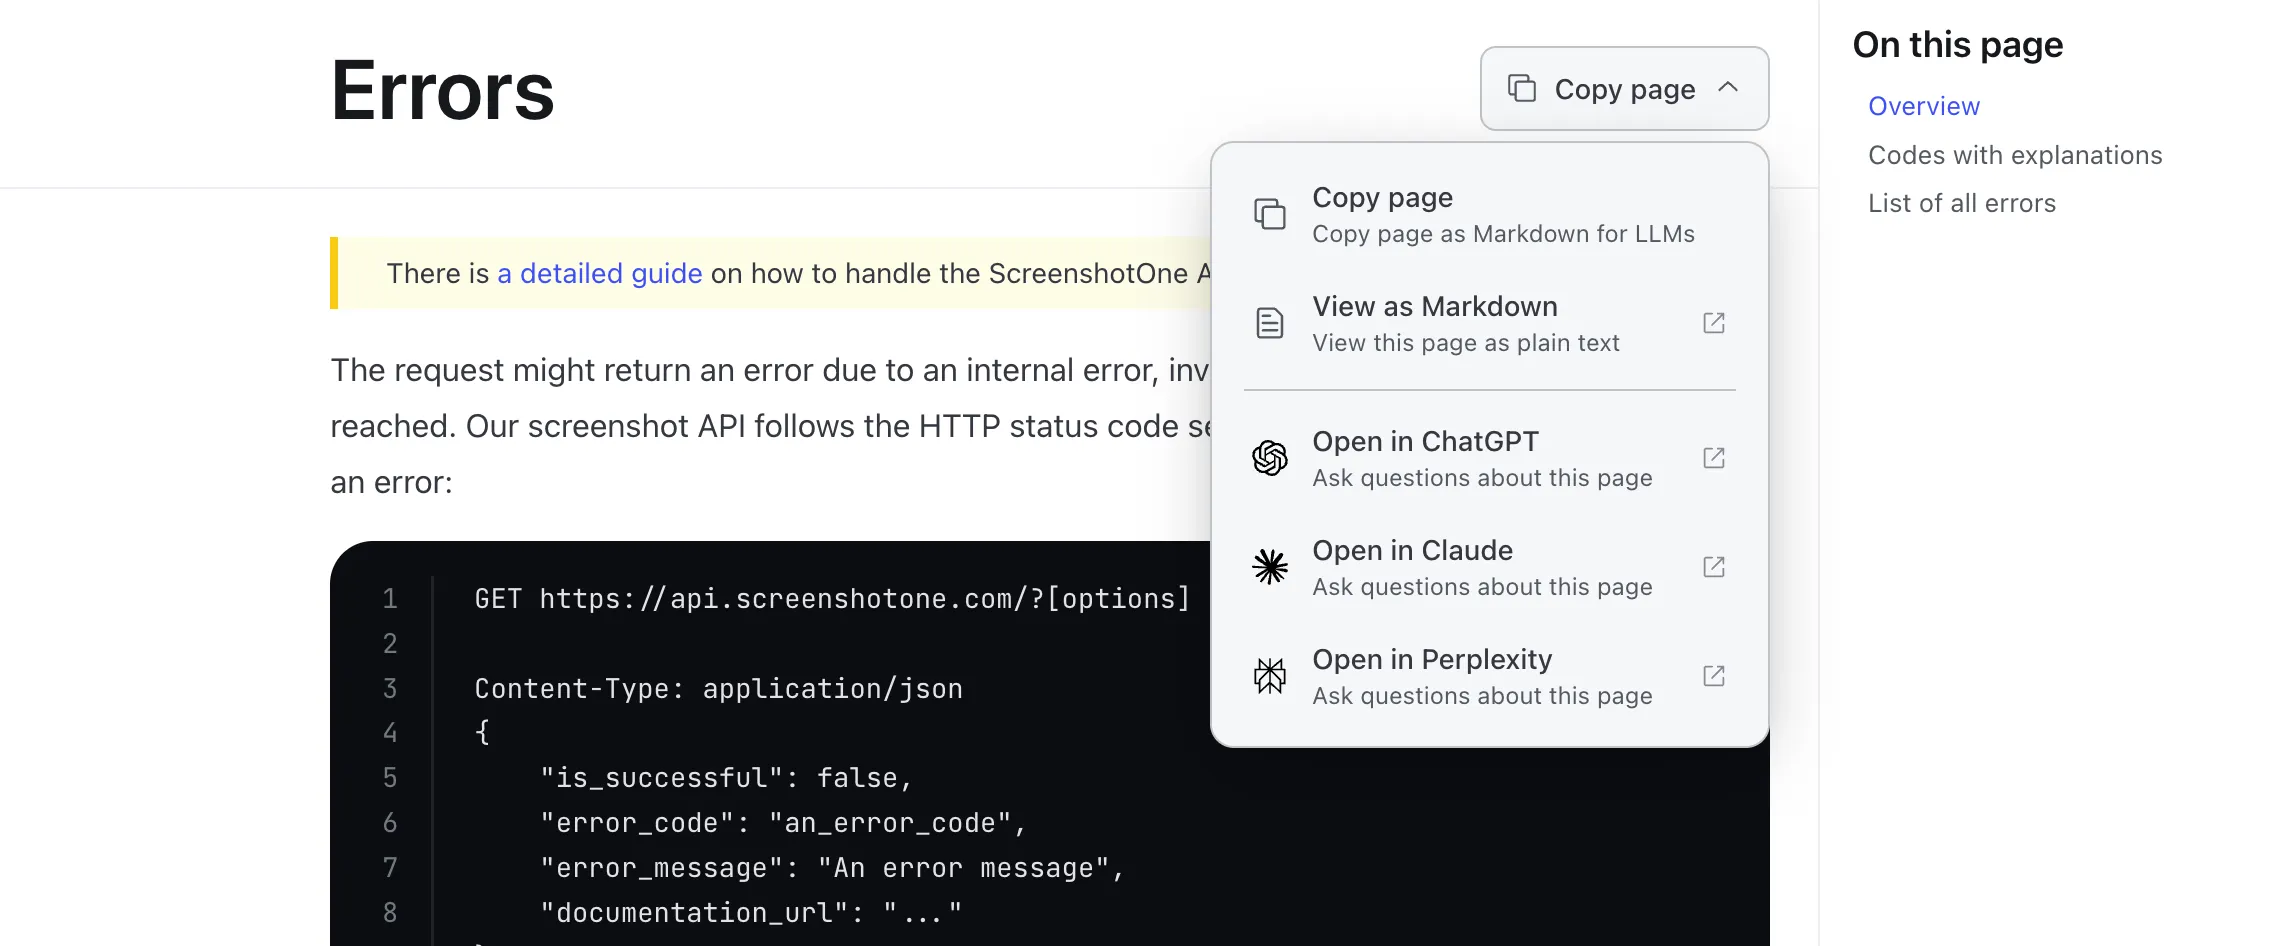2282x946 pixels.
Task: Click the Copy page button
Action: (x=1623, y=88)
